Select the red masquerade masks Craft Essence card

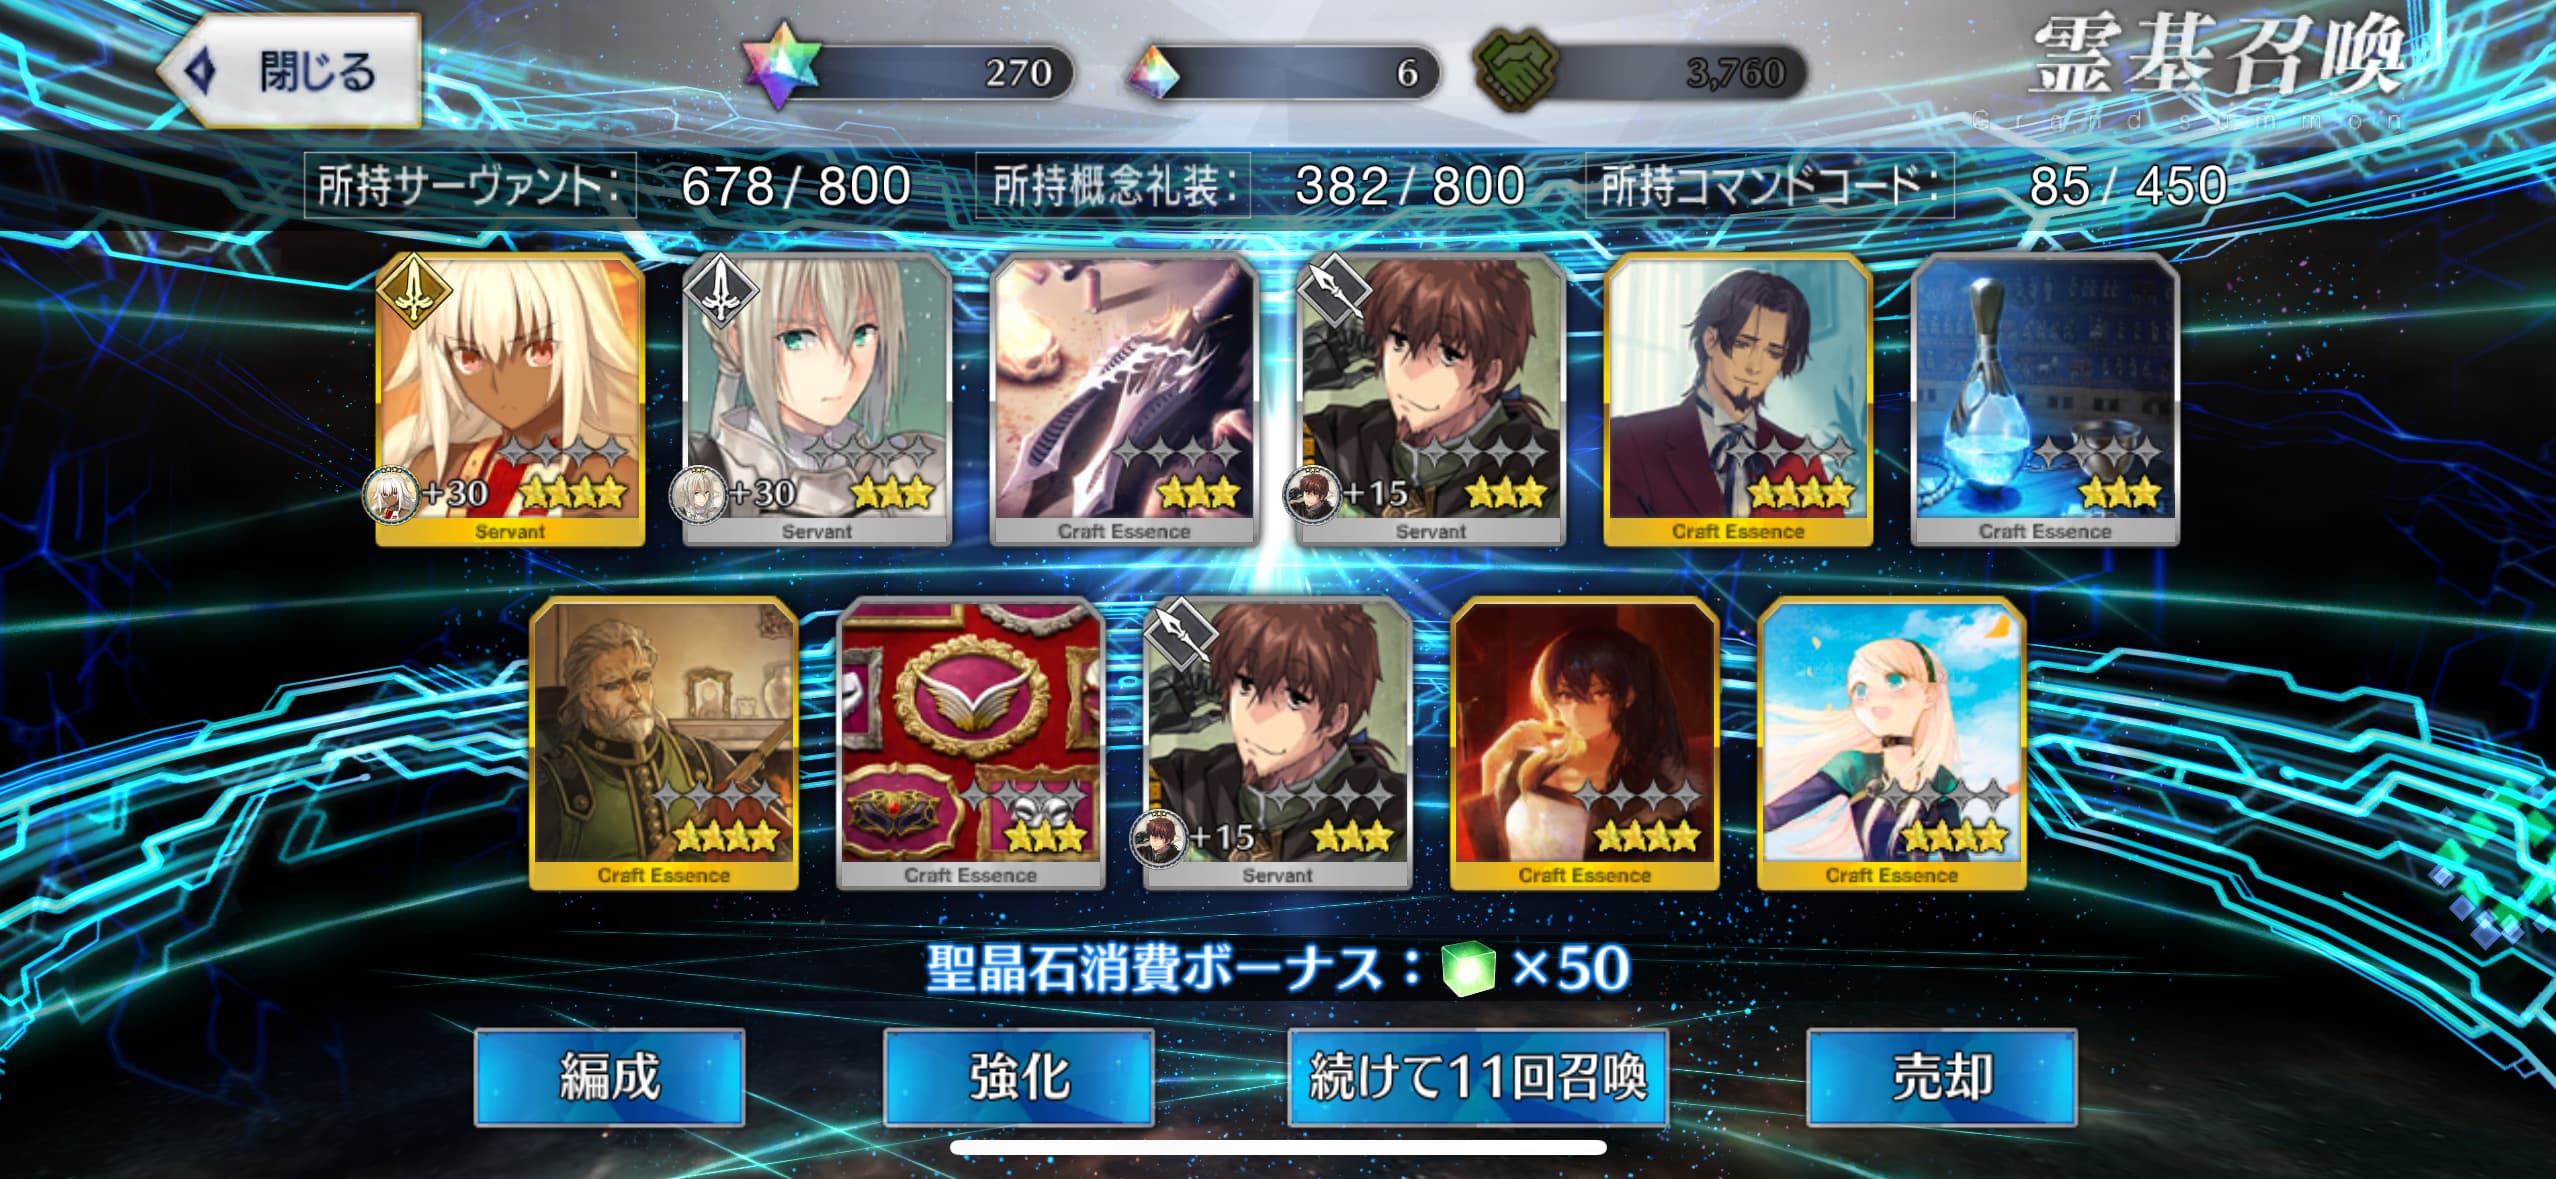click(970, 744)
